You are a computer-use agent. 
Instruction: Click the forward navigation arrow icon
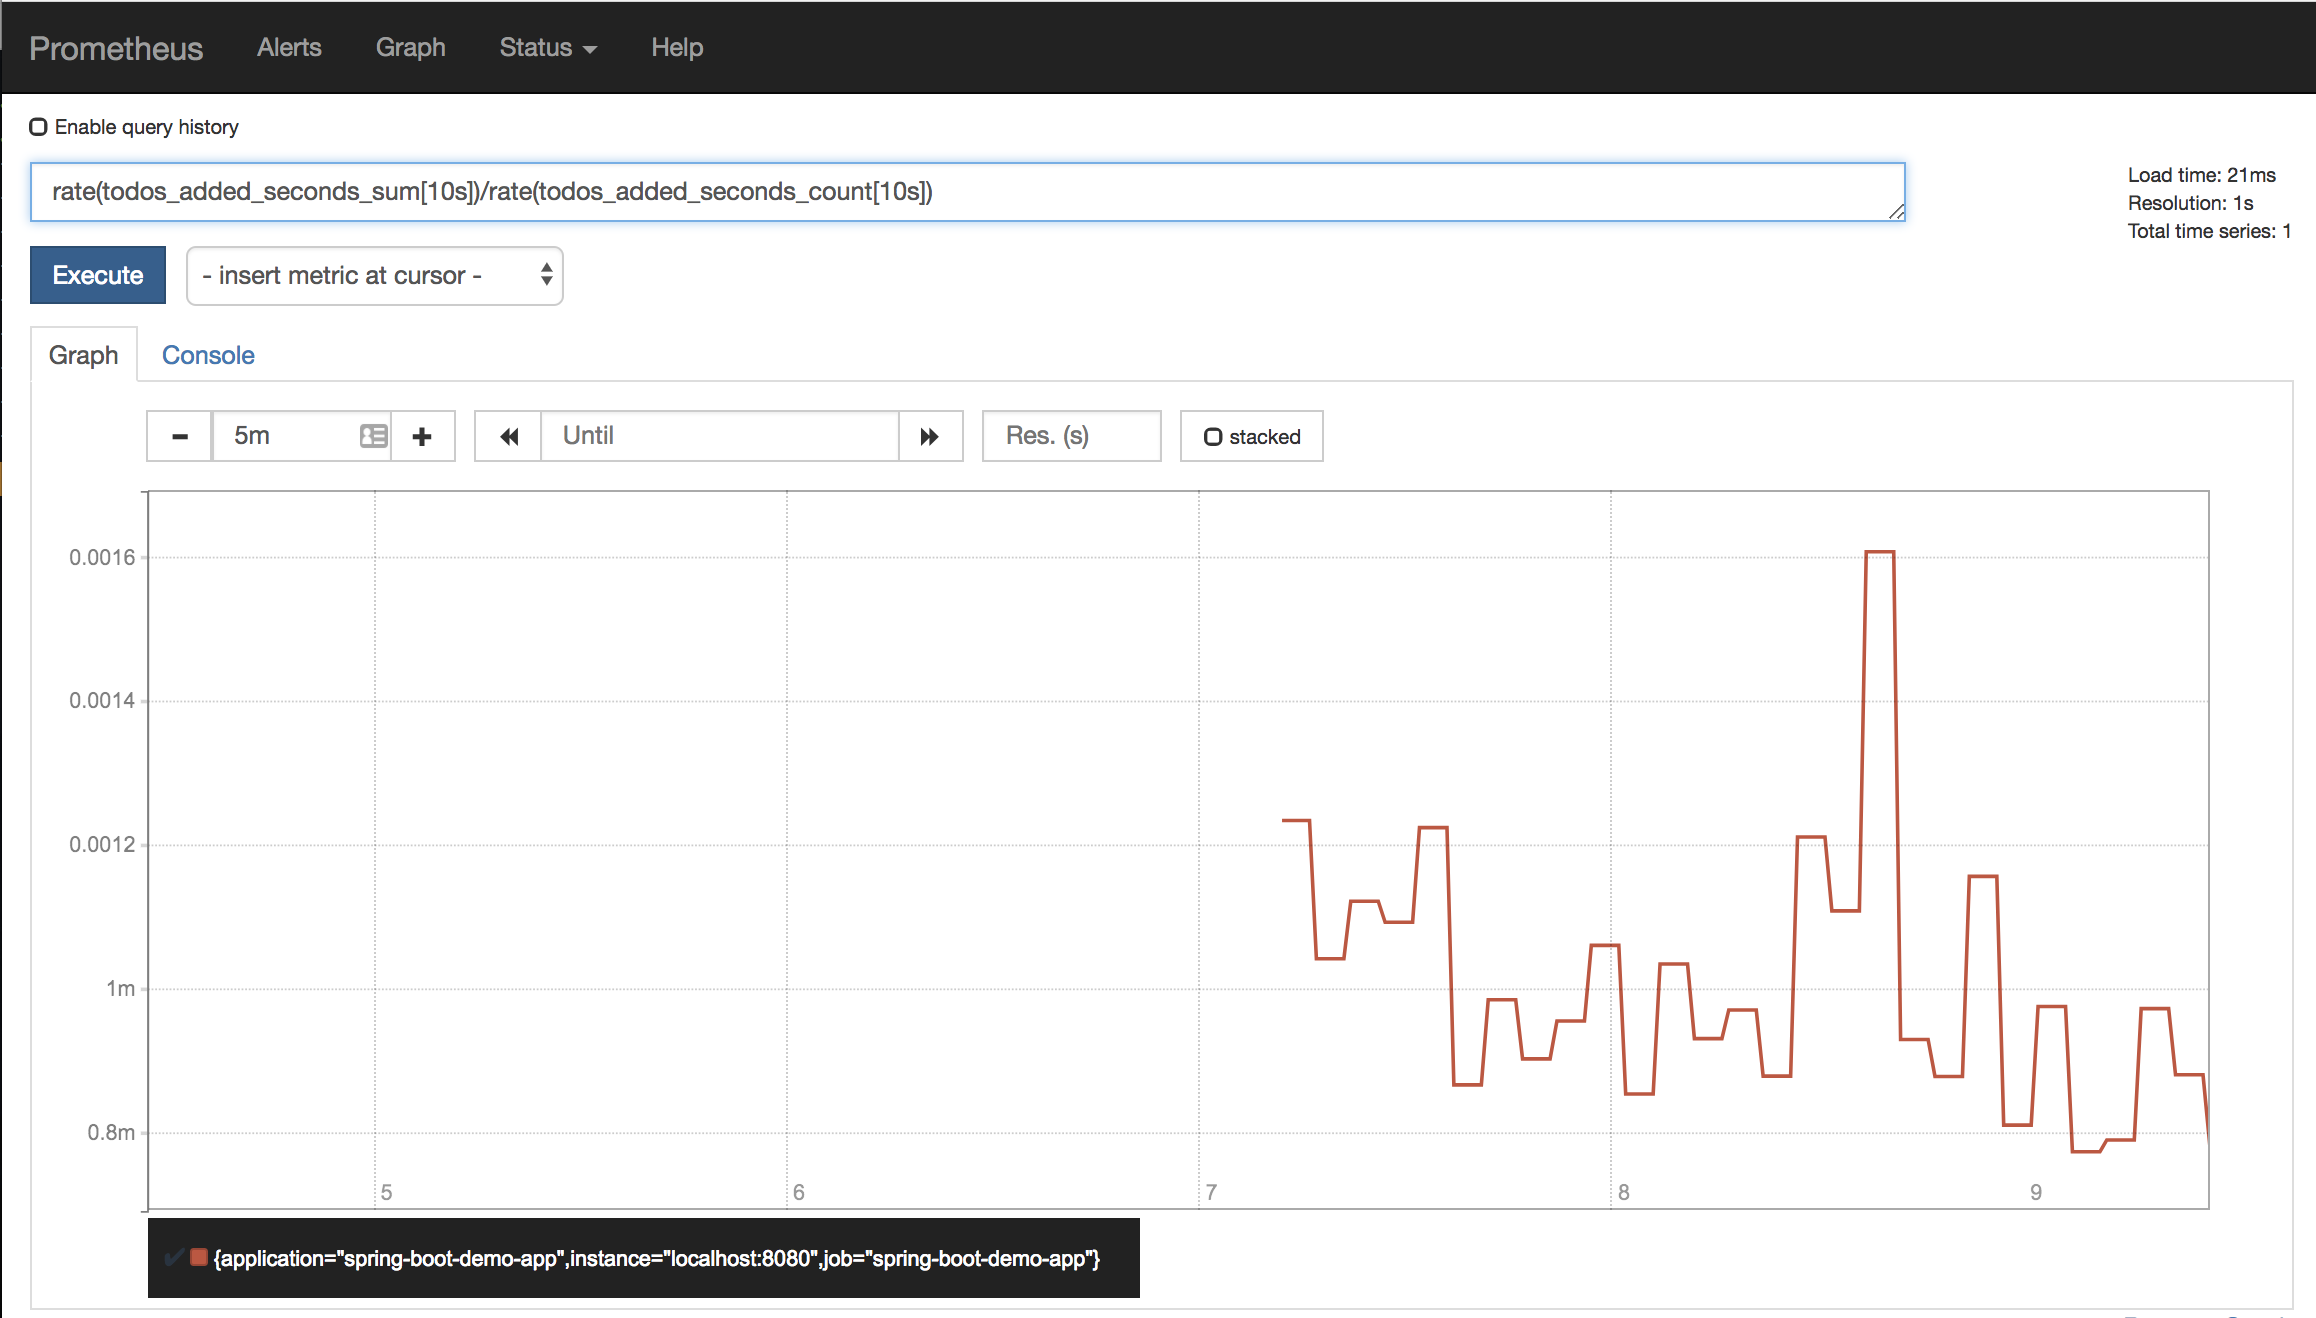click(x=927, y=436)
